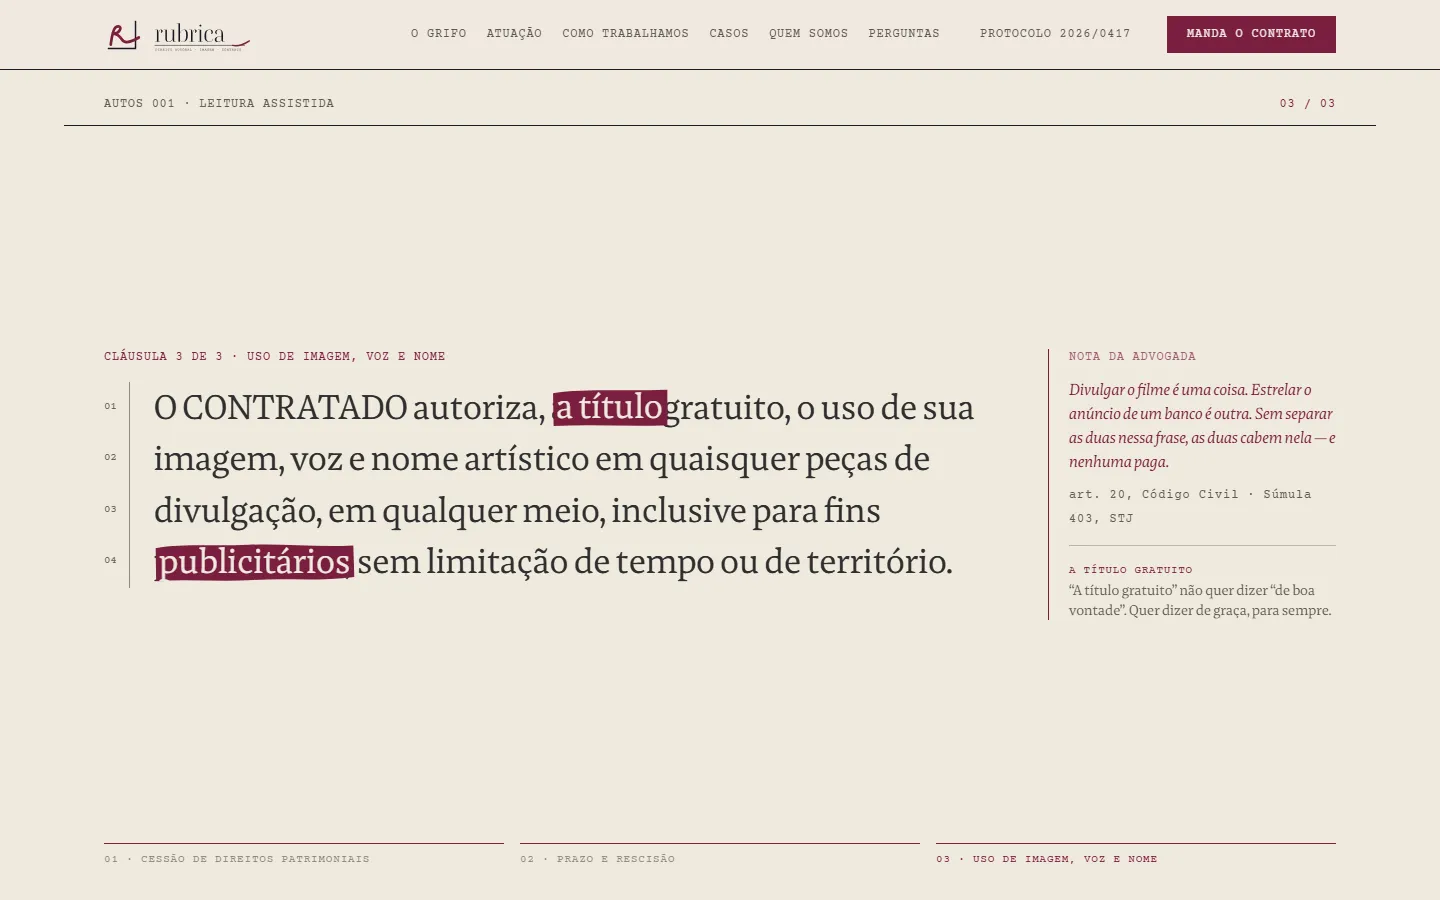Click the 'A Título Gratuito' note heading
Screen dimensions: 1440x900
[1130, 570]
